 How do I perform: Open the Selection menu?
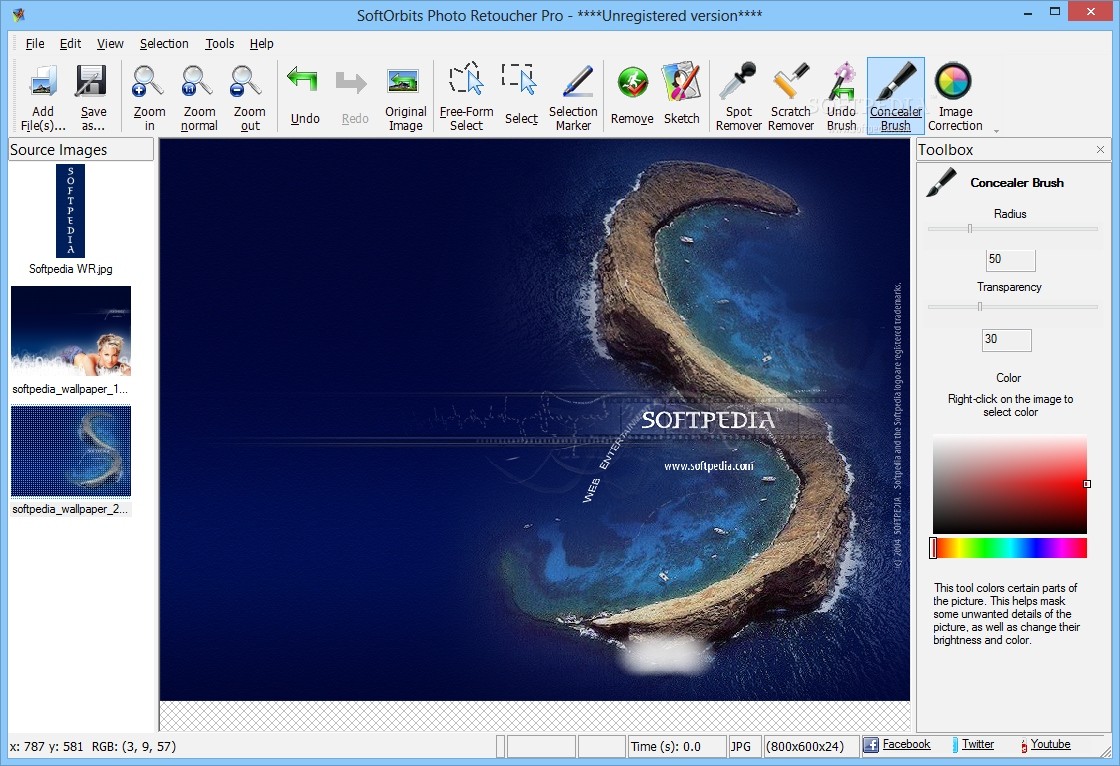point(164,44)
